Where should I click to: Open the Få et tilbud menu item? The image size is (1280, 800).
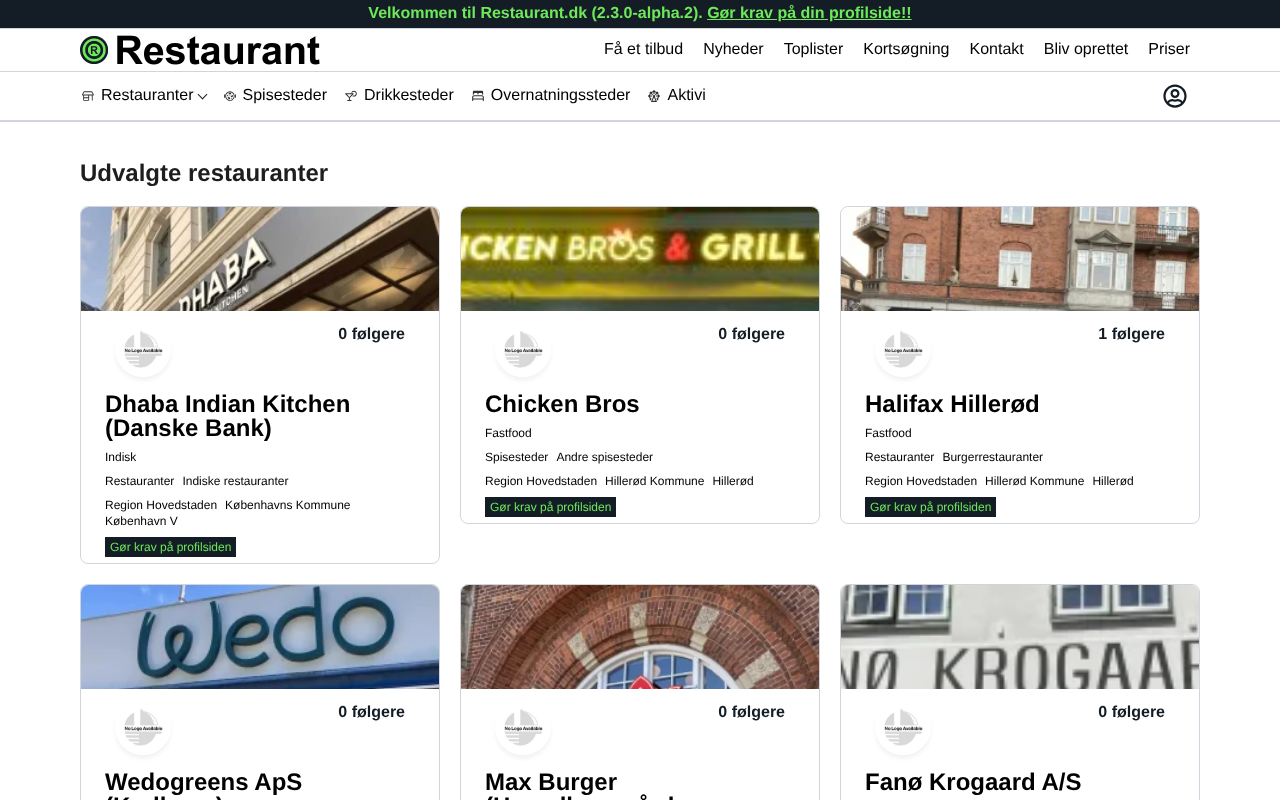tap(643, 49)
